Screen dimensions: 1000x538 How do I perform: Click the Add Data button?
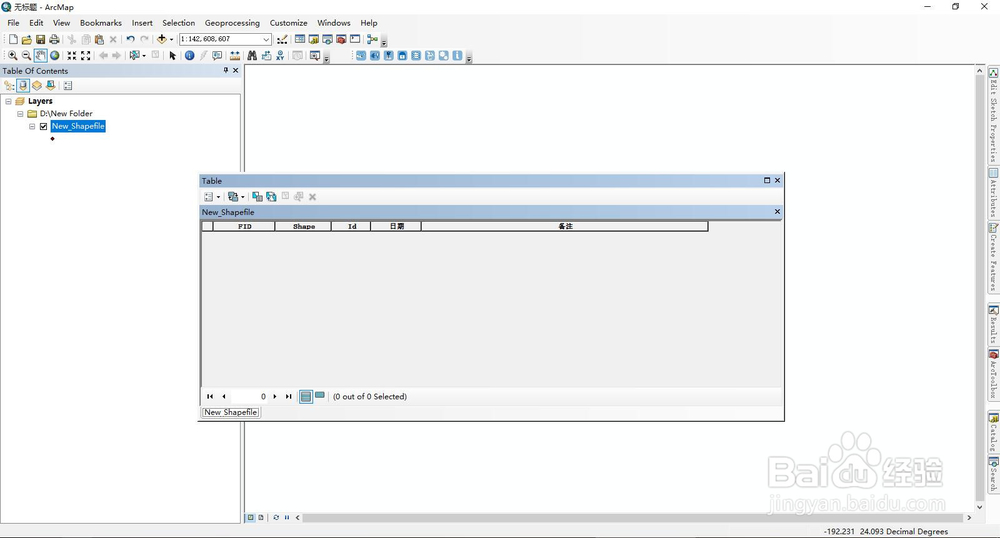[161, 40]
